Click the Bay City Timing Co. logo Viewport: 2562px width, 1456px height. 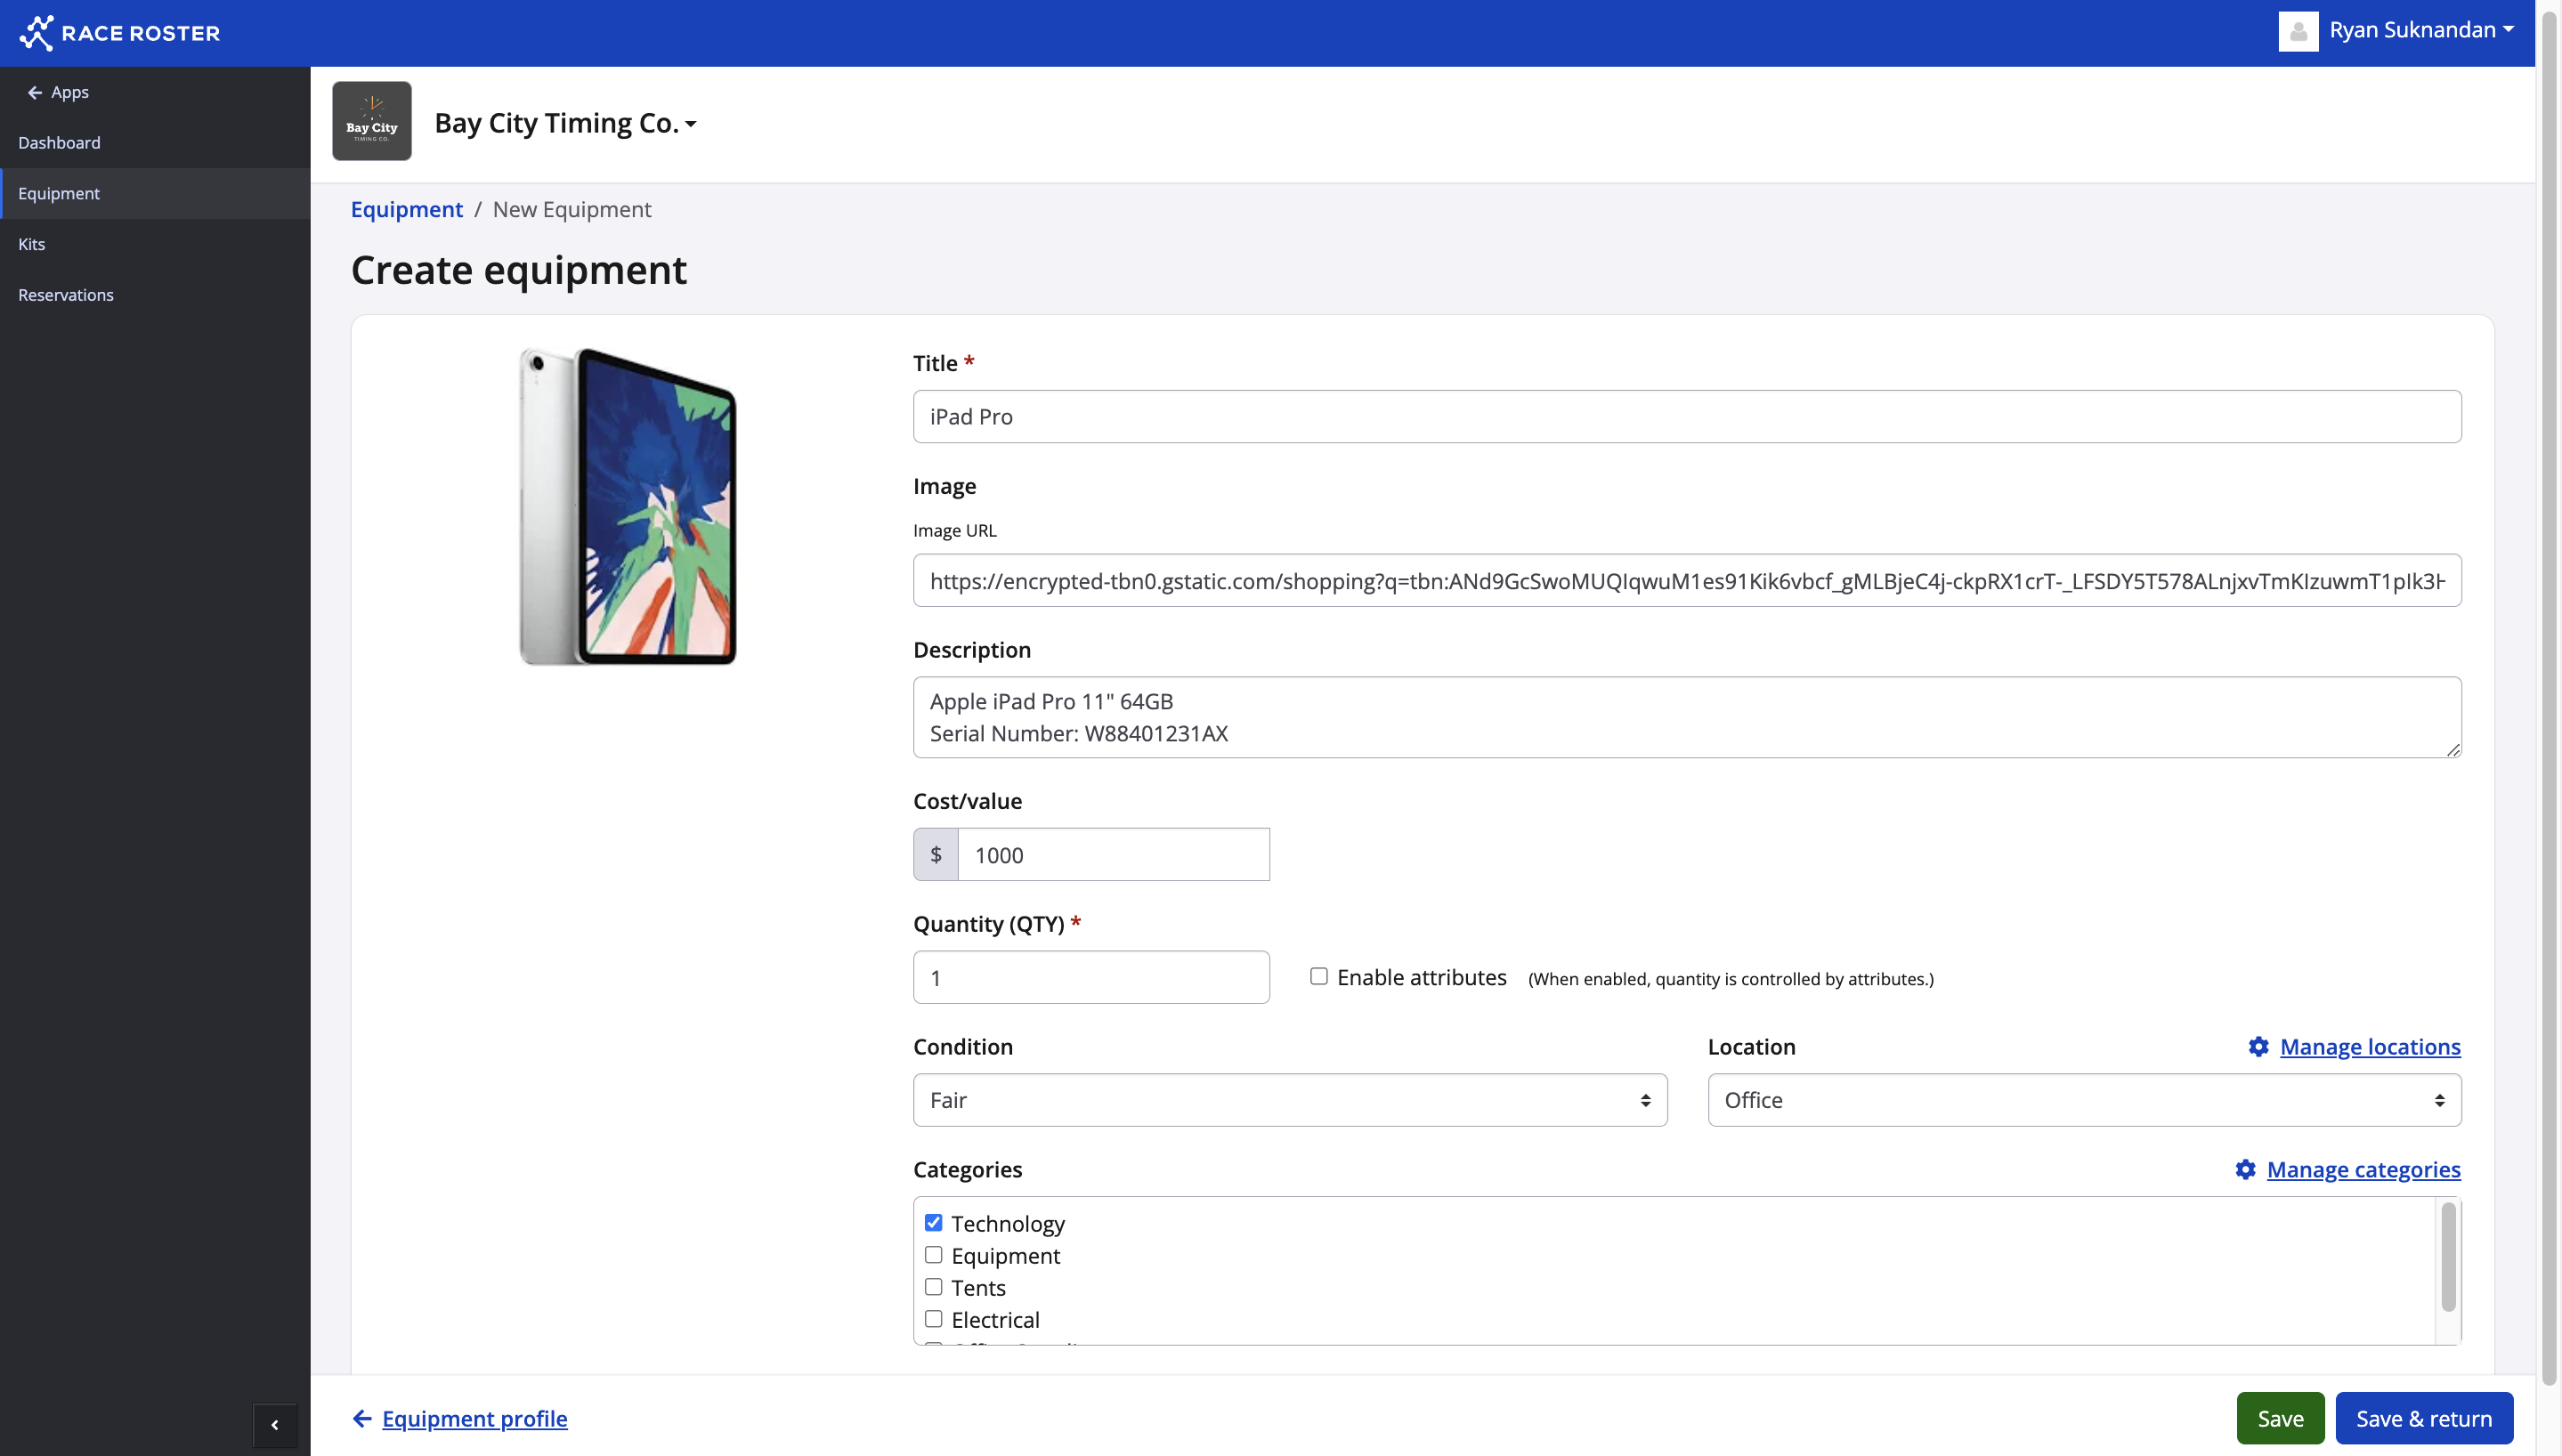coord(371,121)
